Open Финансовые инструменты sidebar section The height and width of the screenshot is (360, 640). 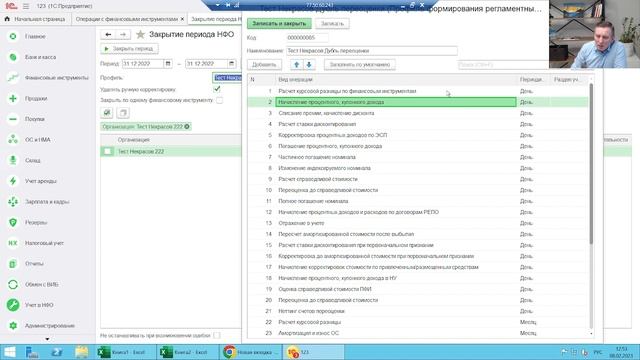56,78
